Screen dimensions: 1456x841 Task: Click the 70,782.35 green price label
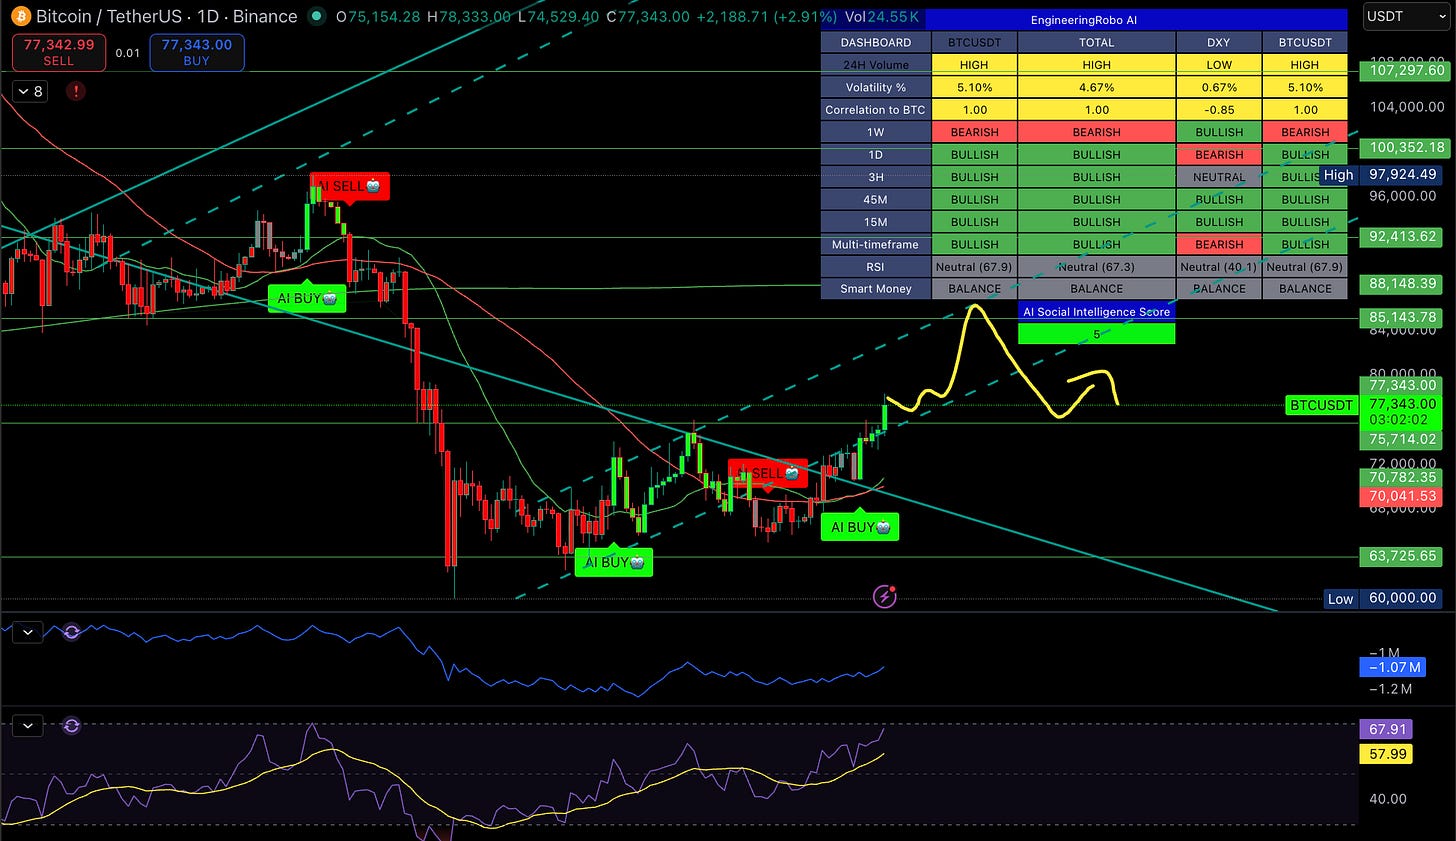click(1403, 477)
